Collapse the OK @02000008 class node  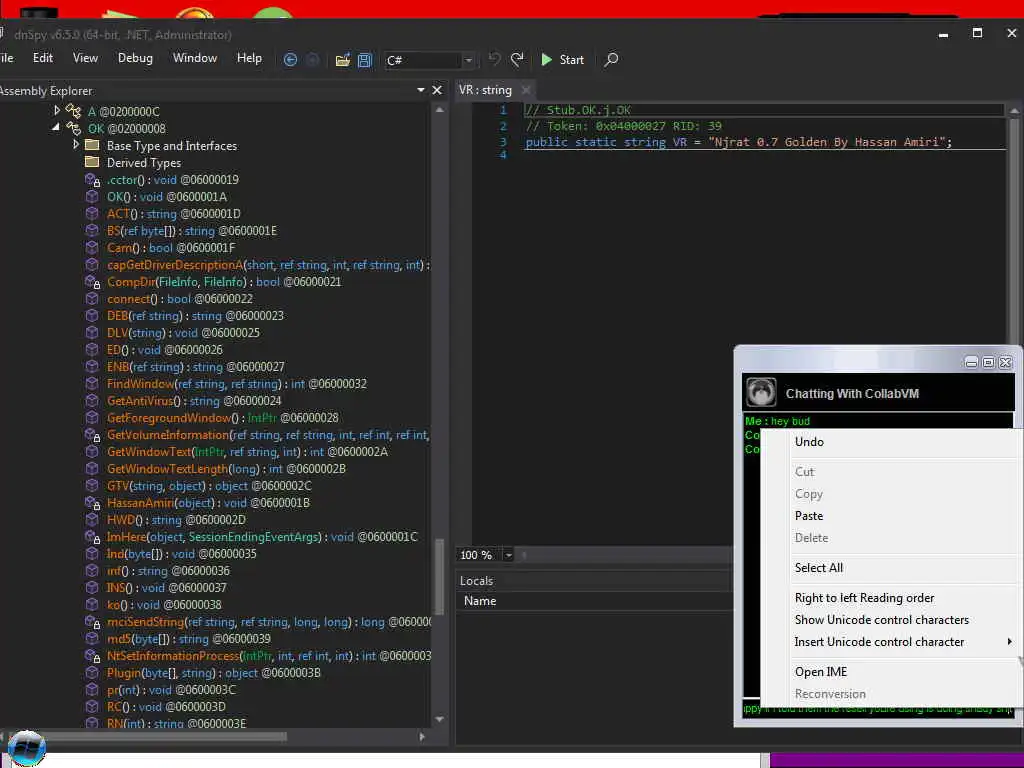tap(56, 127)
